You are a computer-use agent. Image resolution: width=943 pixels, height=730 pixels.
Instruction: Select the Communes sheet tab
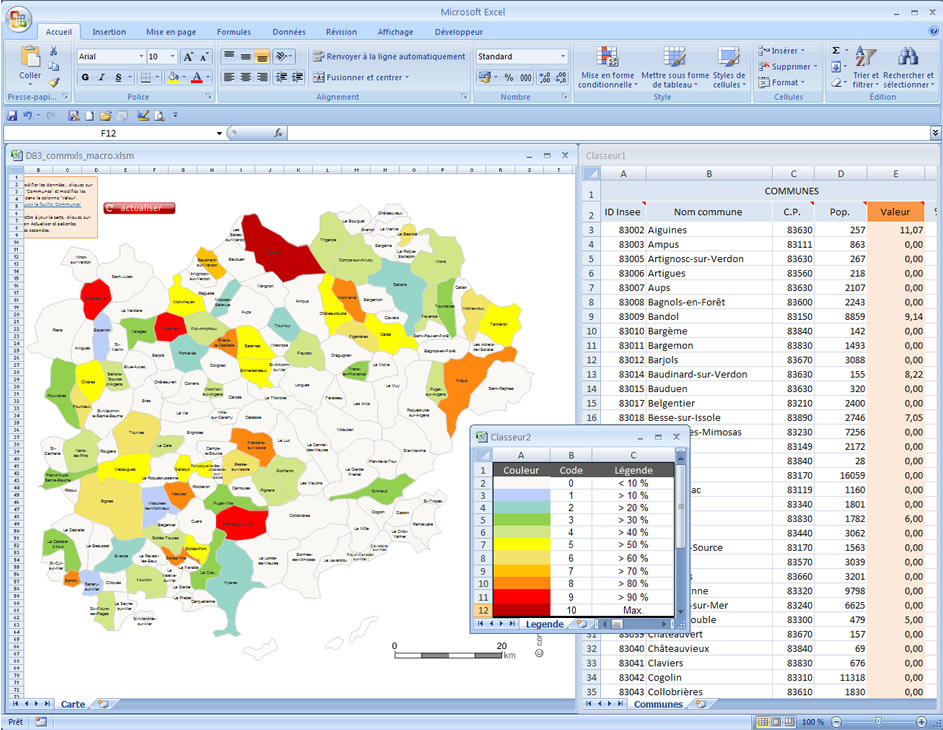click(x=658, y=704)
